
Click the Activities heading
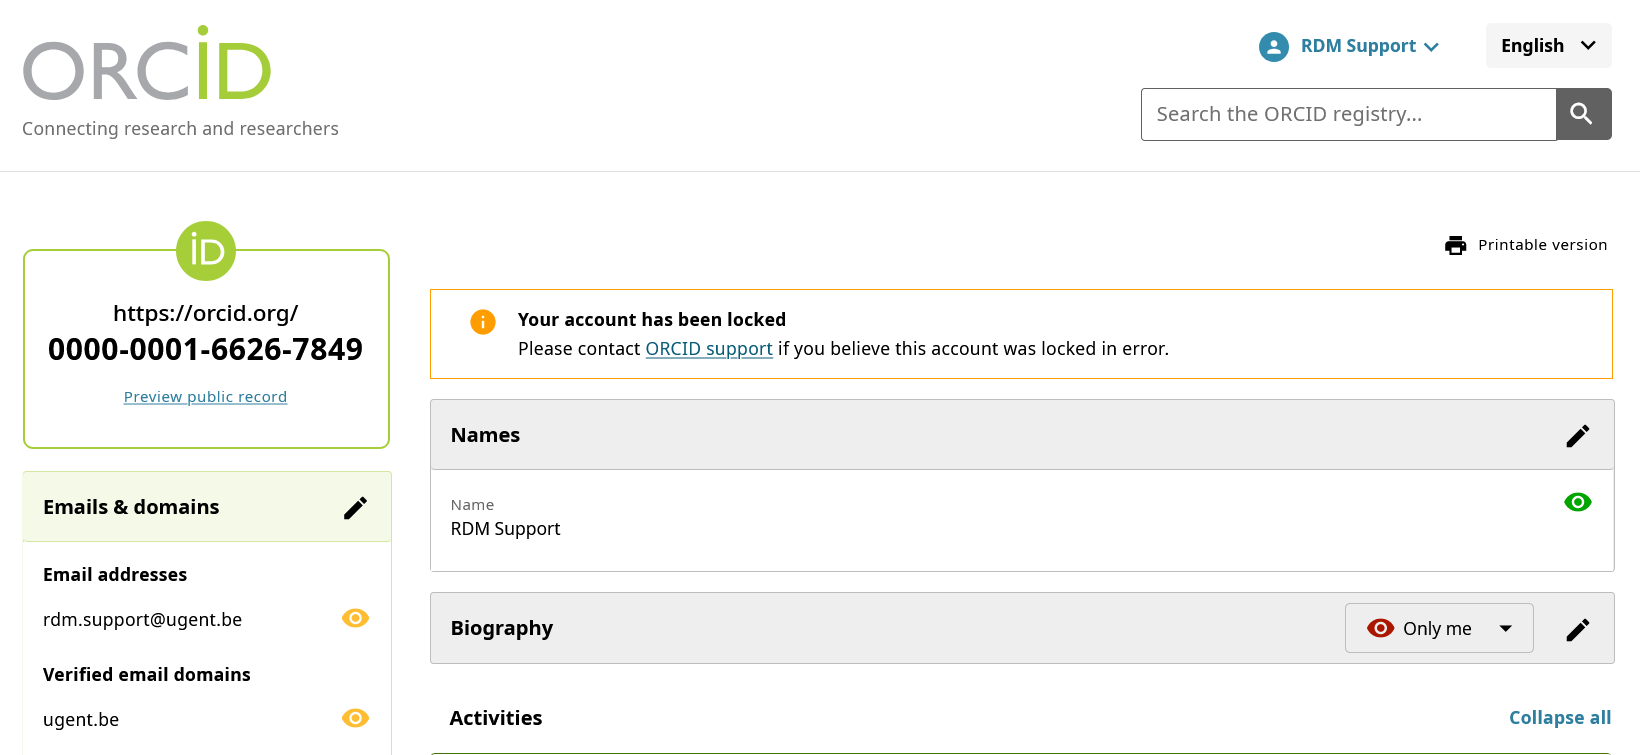496,718
